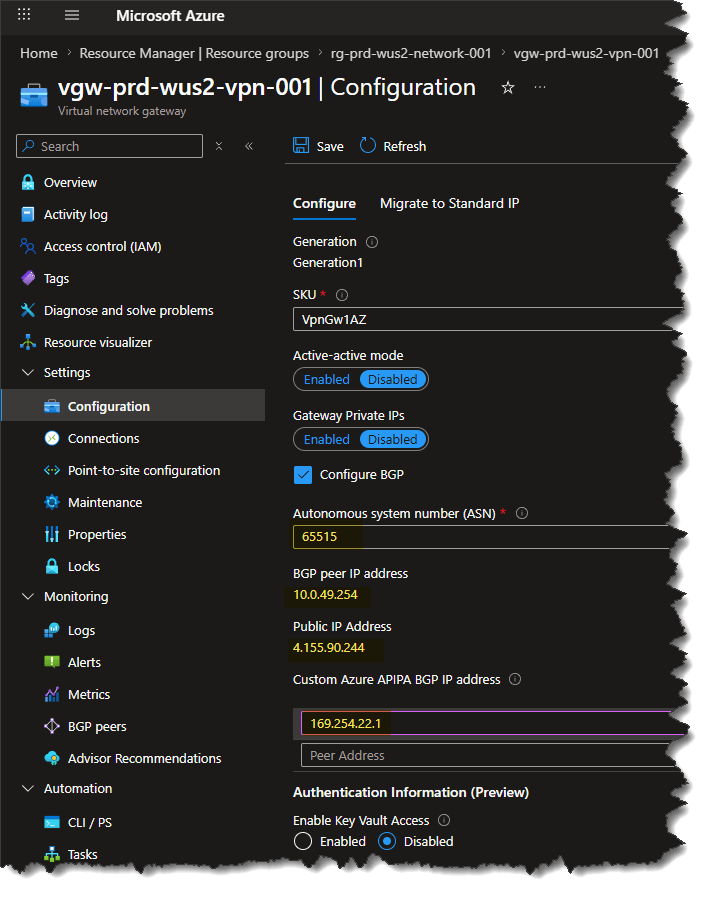Viewport: 710px width, 899px height.
Task: Click the Peer Address field
Action: (x=490, y=756)
